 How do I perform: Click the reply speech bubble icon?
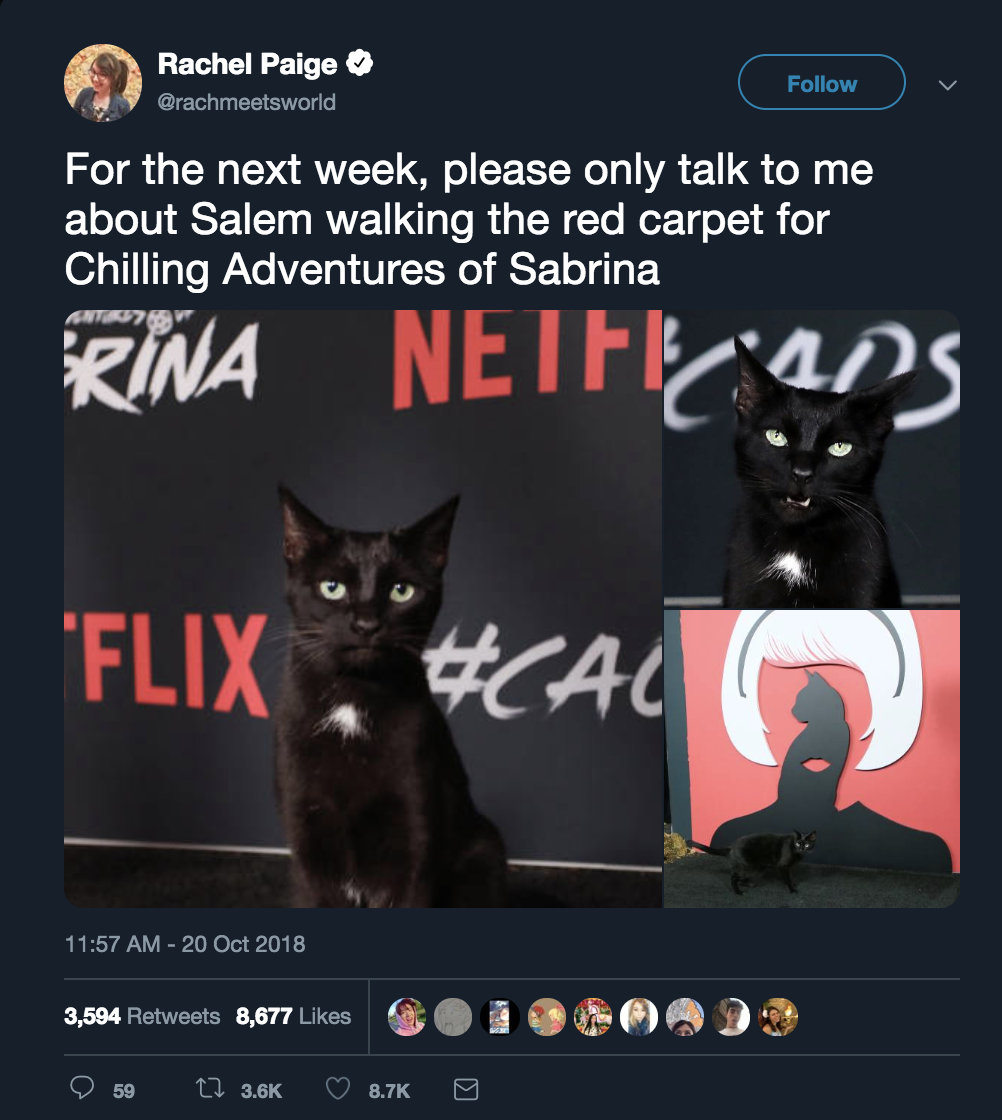pyautogui.click(x=81, y=1088)
